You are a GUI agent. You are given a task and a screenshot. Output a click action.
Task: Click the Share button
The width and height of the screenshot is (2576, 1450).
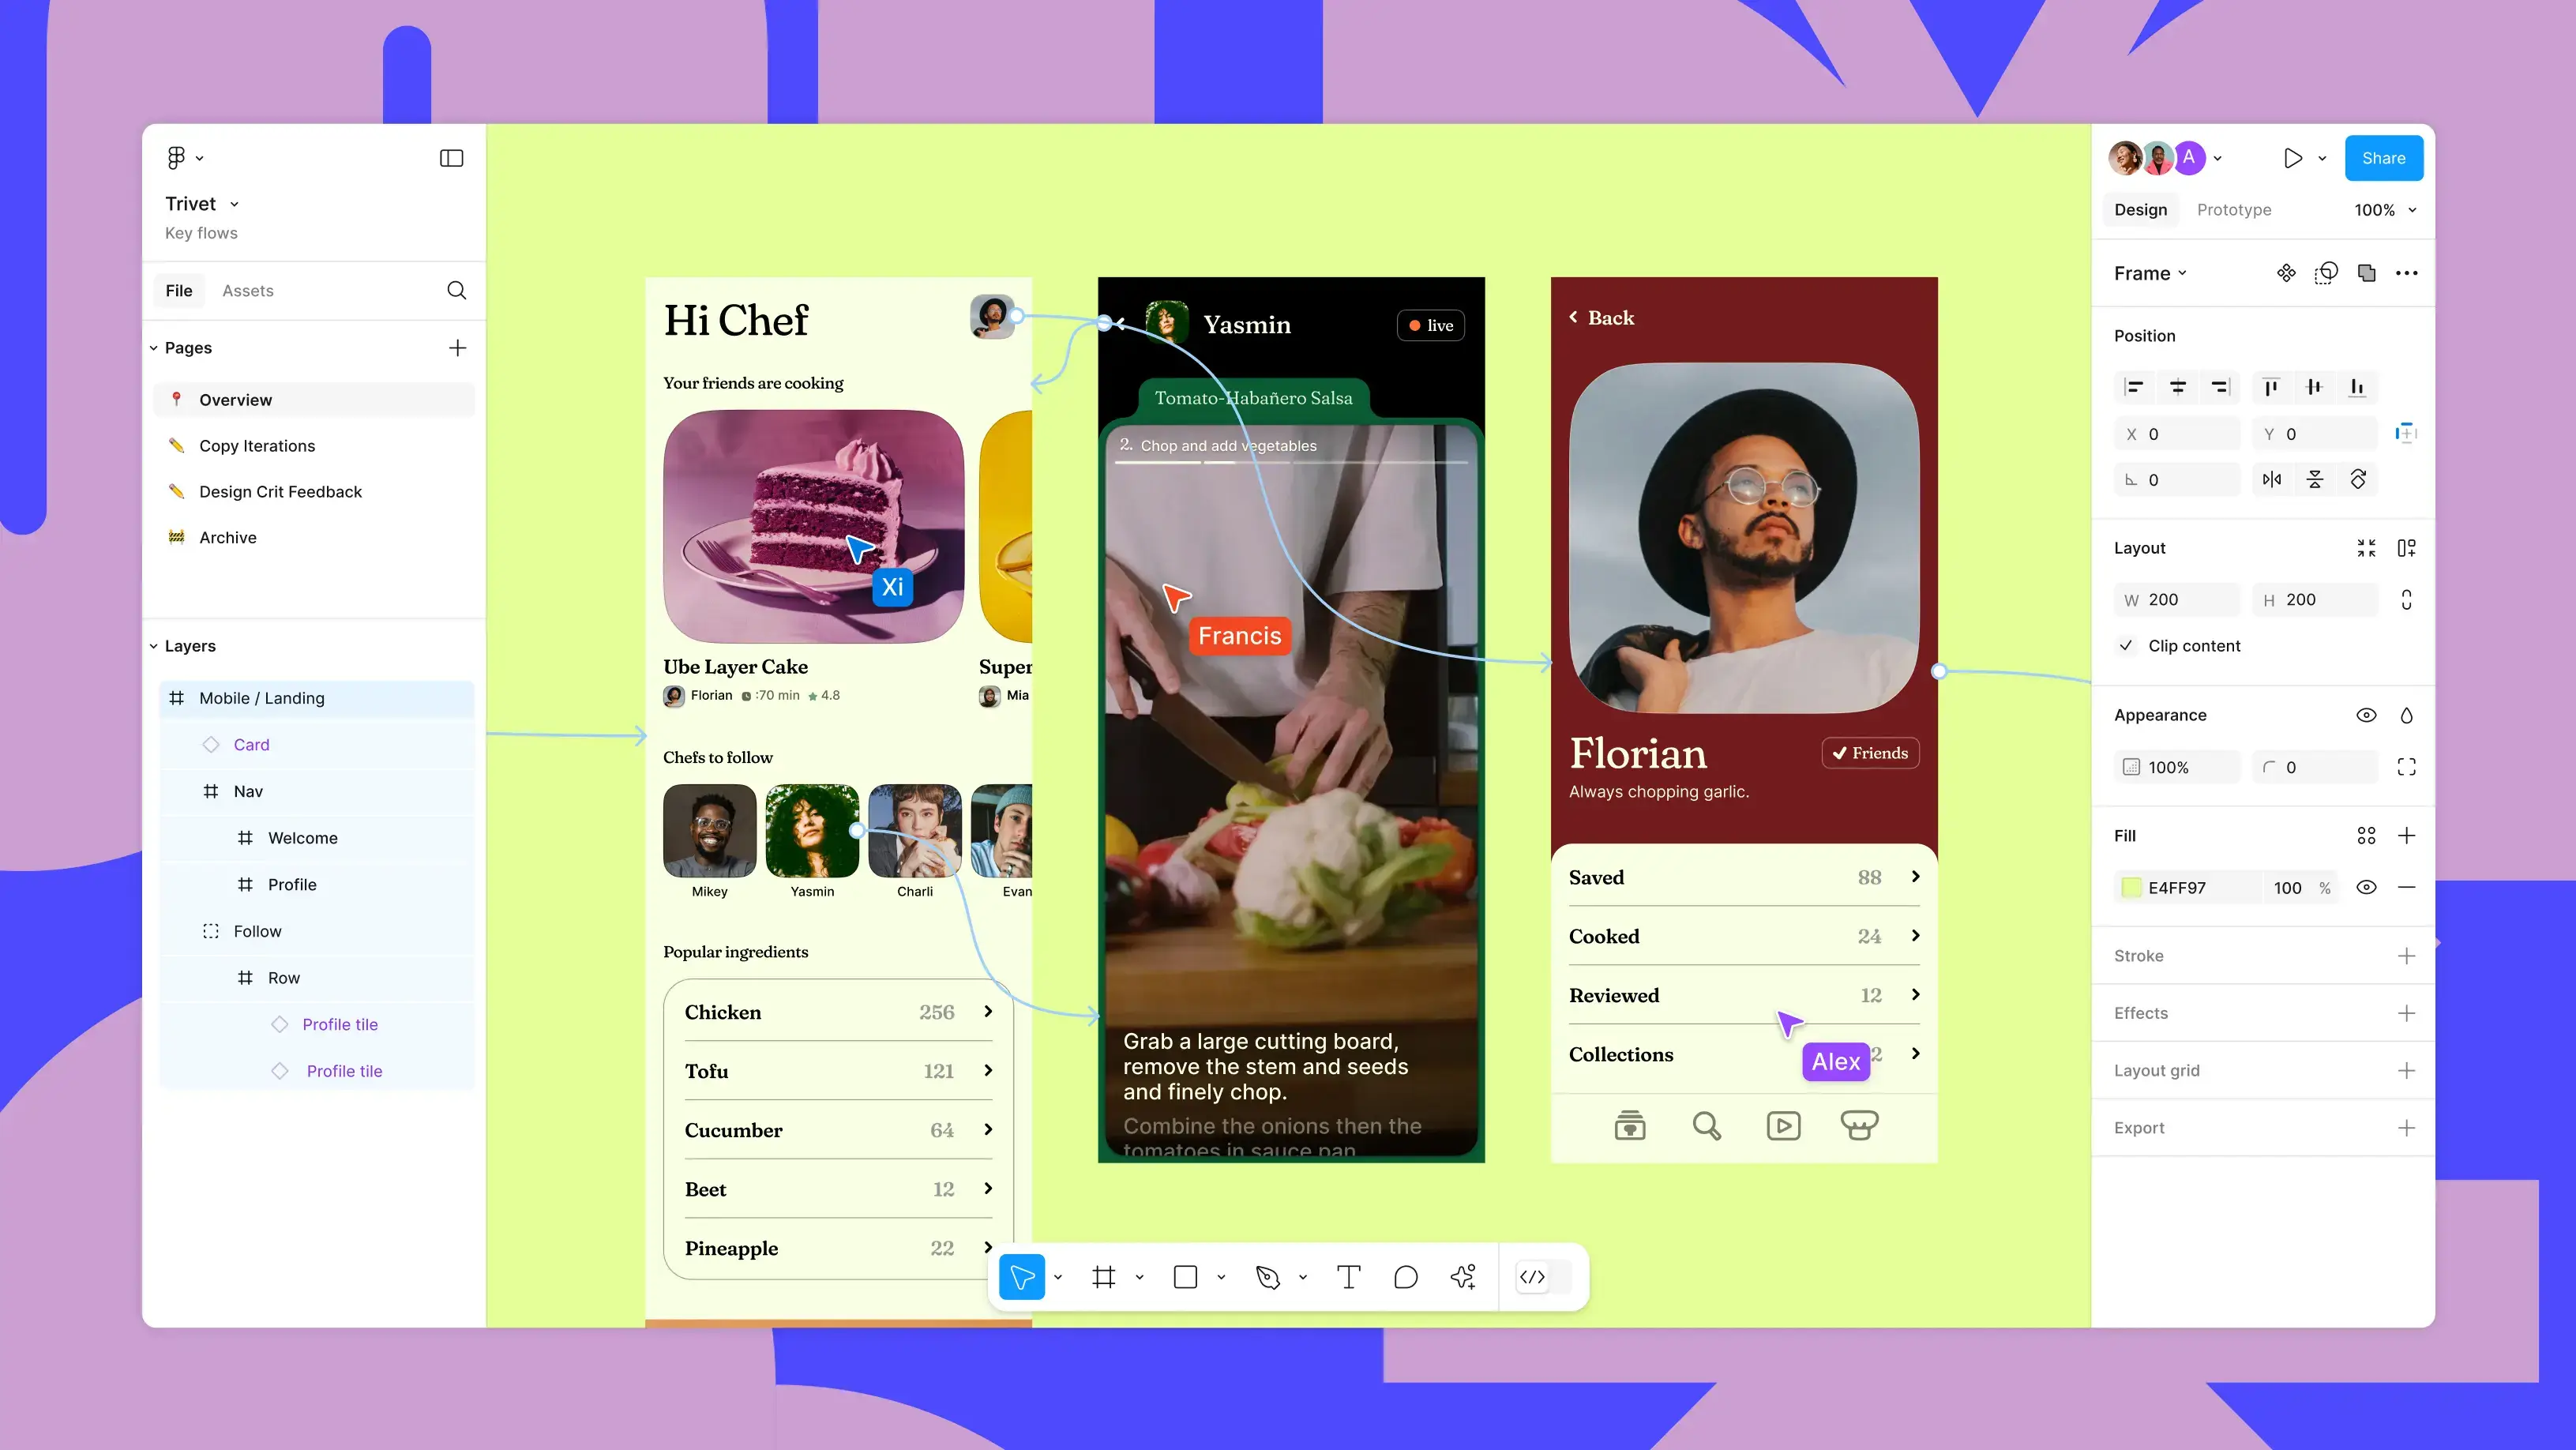2383,157
